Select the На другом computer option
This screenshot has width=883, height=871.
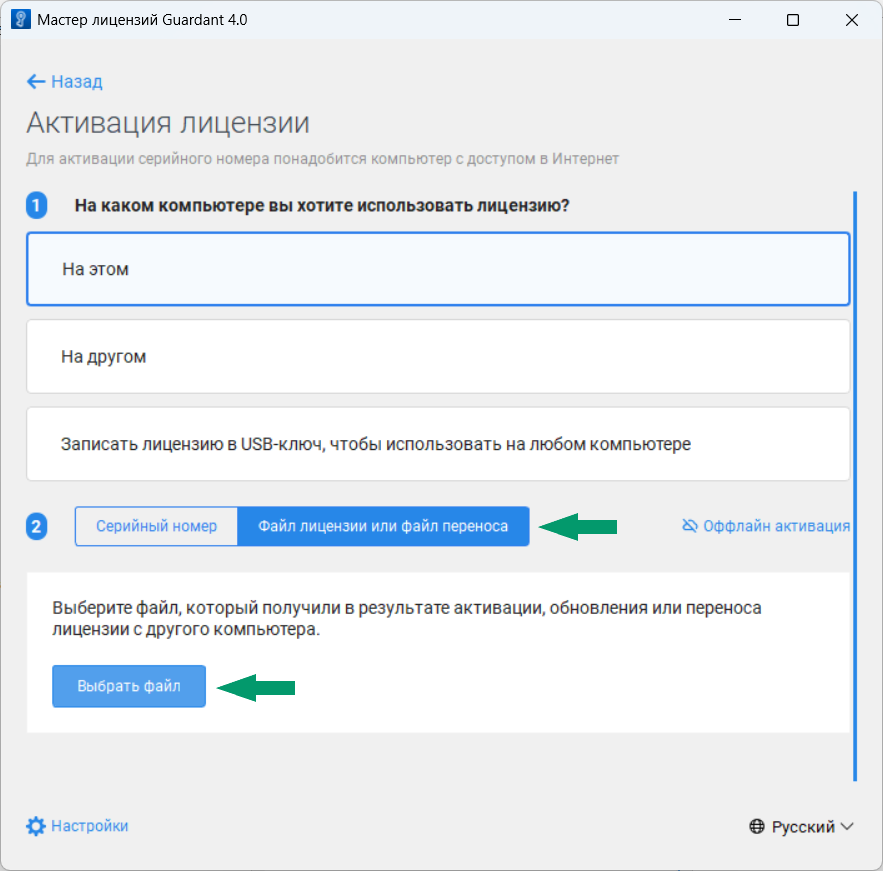[438, 356]
